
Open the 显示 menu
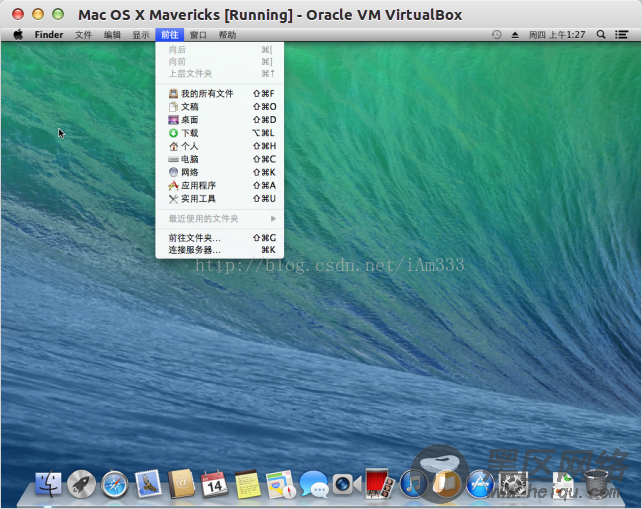pyautogui.click(x=141, y=35)
